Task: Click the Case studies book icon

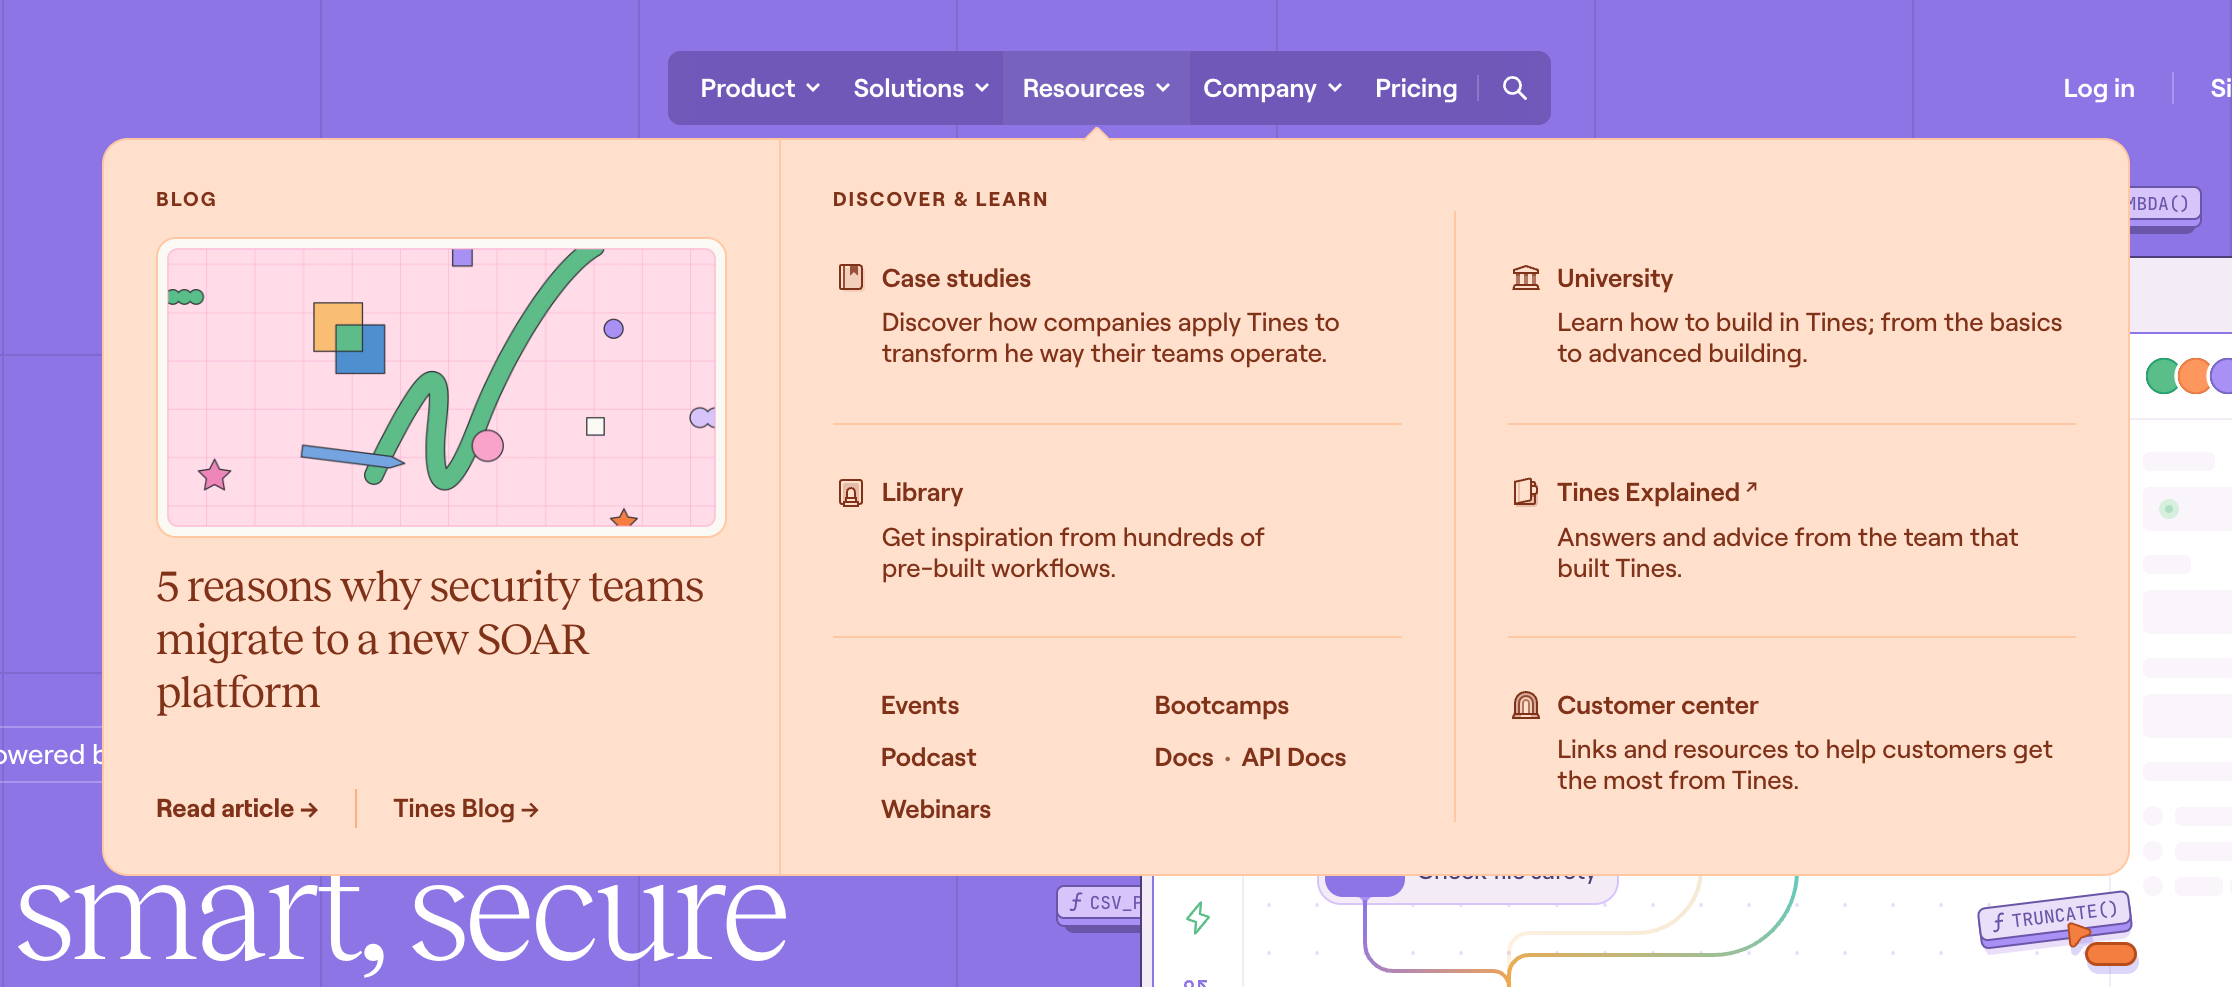Action: click(x=850, y=277)
